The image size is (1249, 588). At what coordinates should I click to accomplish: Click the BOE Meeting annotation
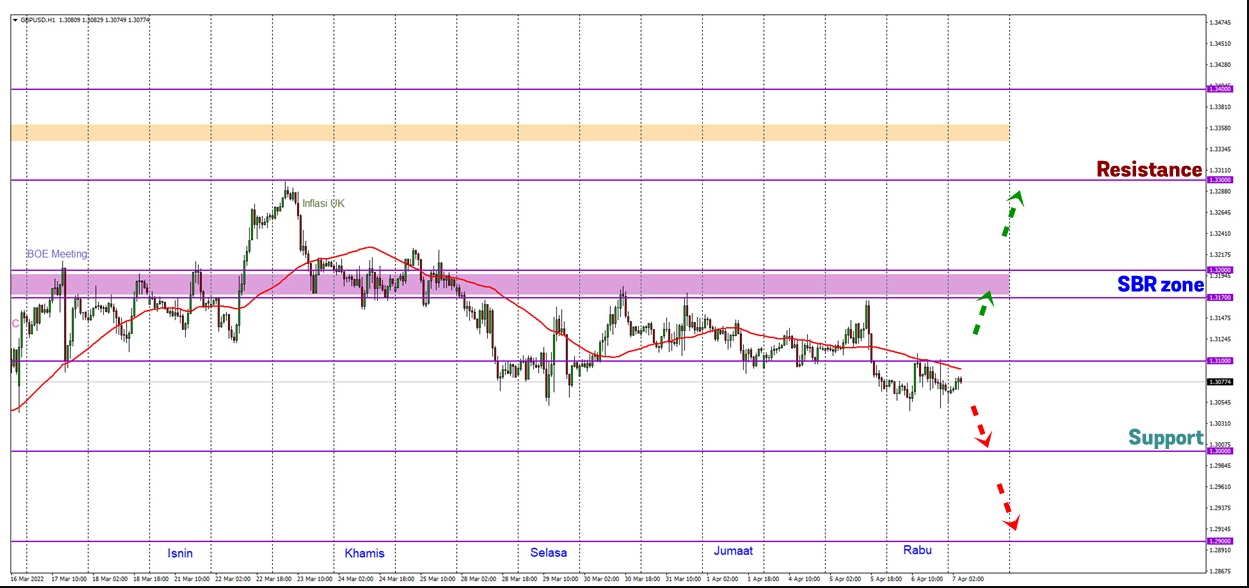click(x=57, y=254)
